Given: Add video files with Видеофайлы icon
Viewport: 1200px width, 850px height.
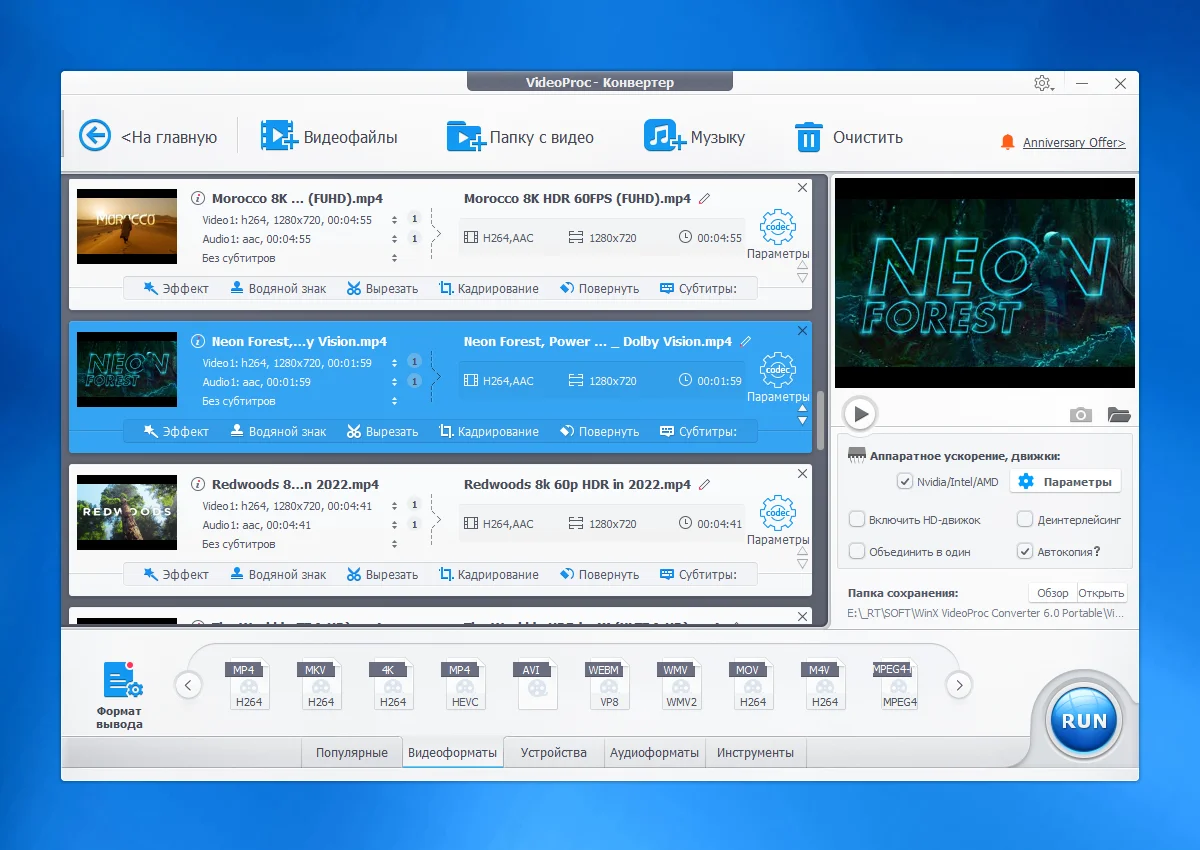Looking at the screenshot, I should pyautogui.click(x=279, y=137).
